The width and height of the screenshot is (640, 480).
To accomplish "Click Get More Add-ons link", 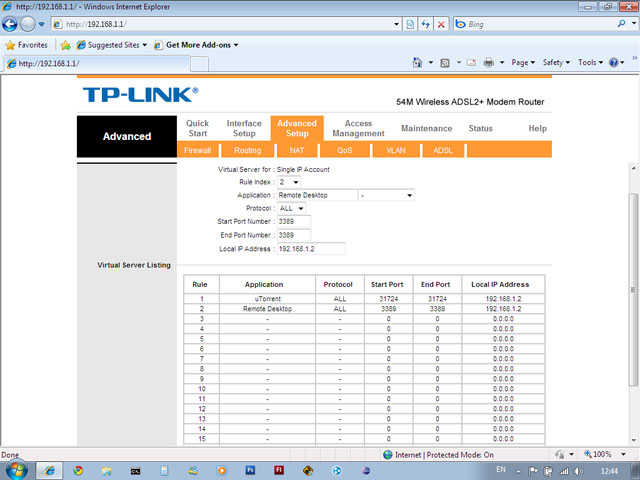I will [x=196, y=45].
